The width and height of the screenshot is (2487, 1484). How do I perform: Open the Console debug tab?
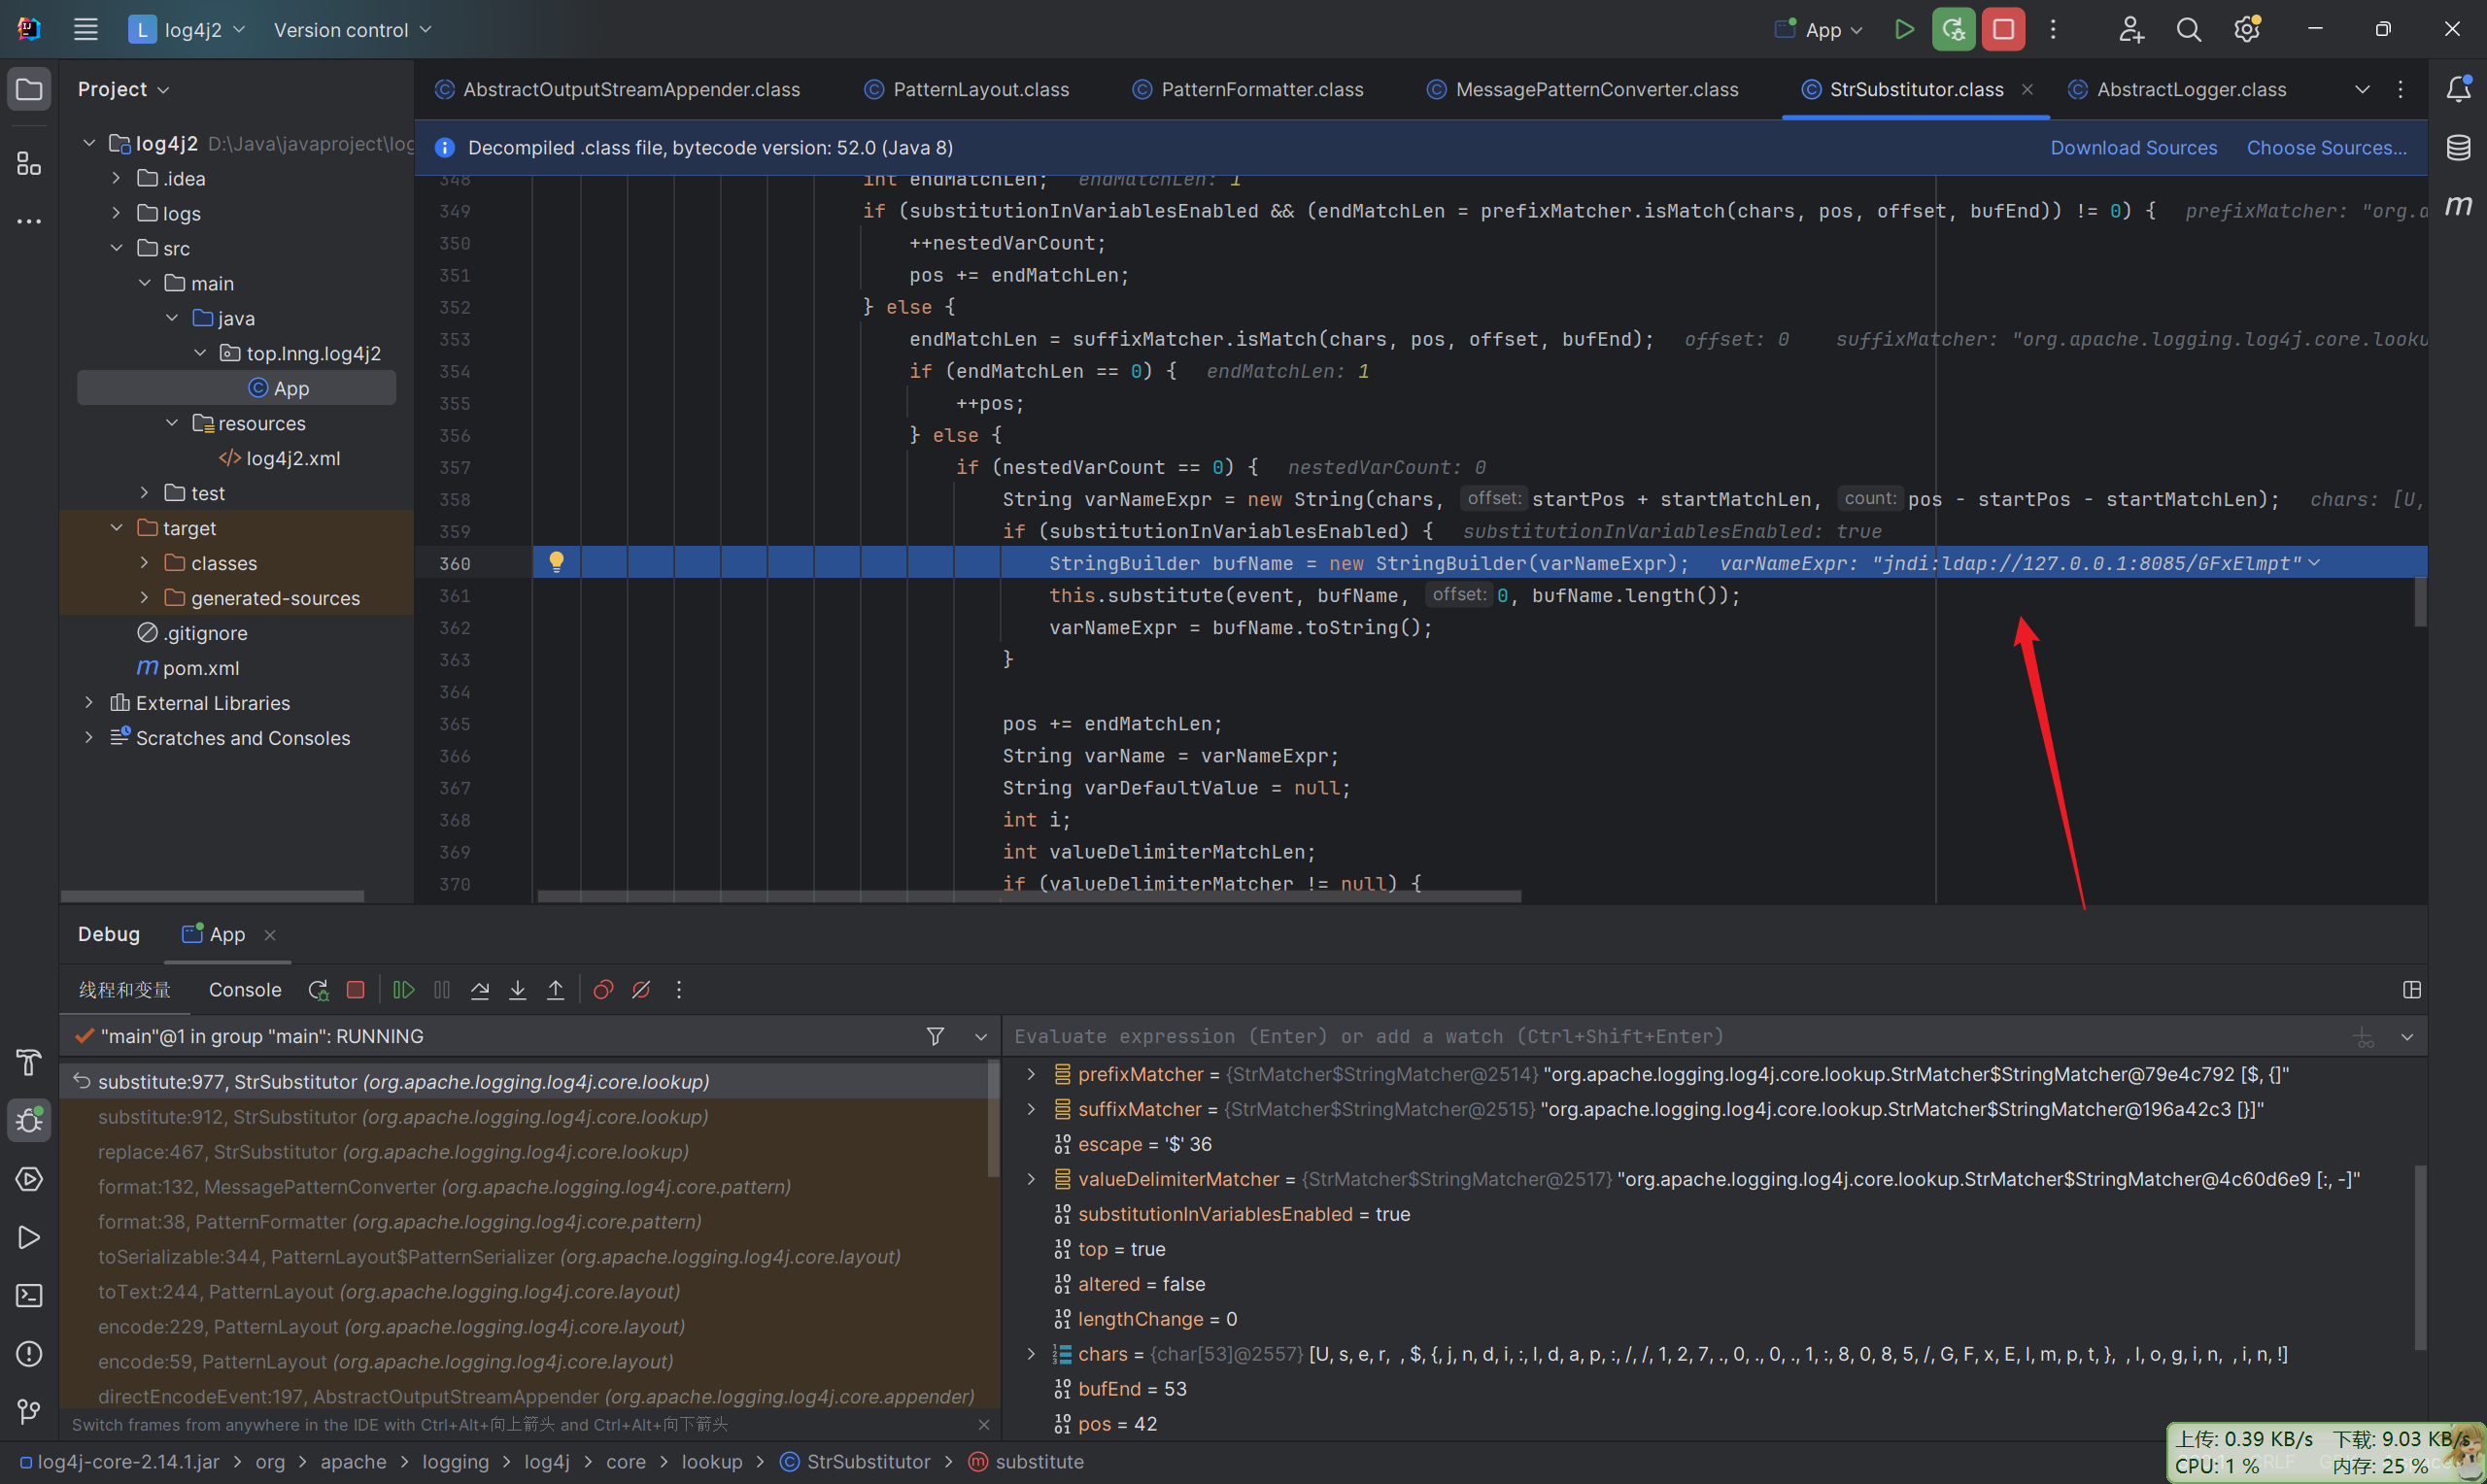245,989
